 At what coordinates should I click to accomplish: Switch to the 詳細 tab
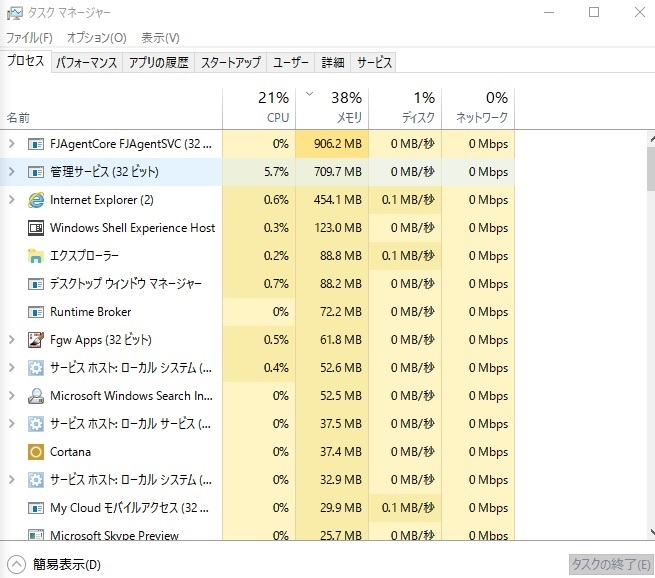(333, 63)
